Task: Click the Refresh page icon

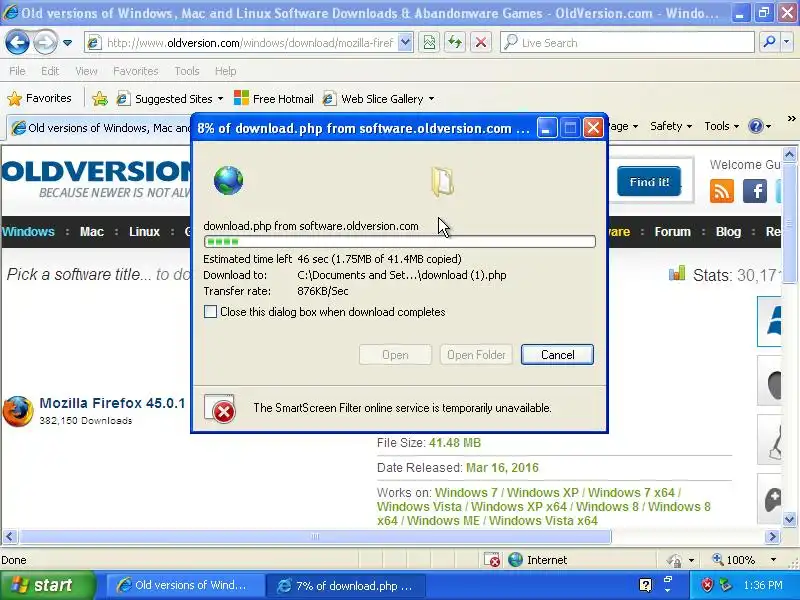Action: [455, 43]
